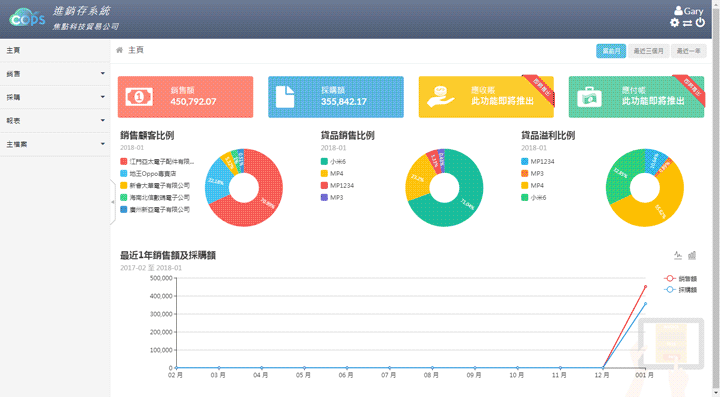Toggle 江門亞太電子配件 legend entry
The width and height of the screenshot is (720, 397).
(157, 162)
